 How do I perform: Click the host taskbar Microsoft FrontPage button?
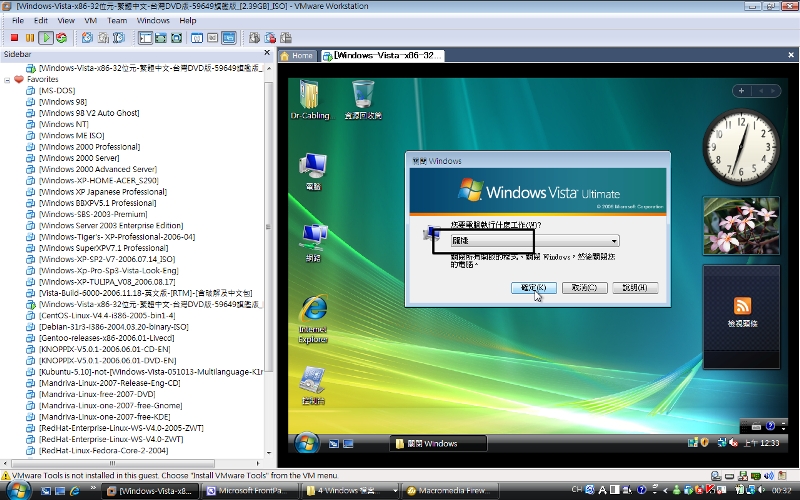(248, 491)
